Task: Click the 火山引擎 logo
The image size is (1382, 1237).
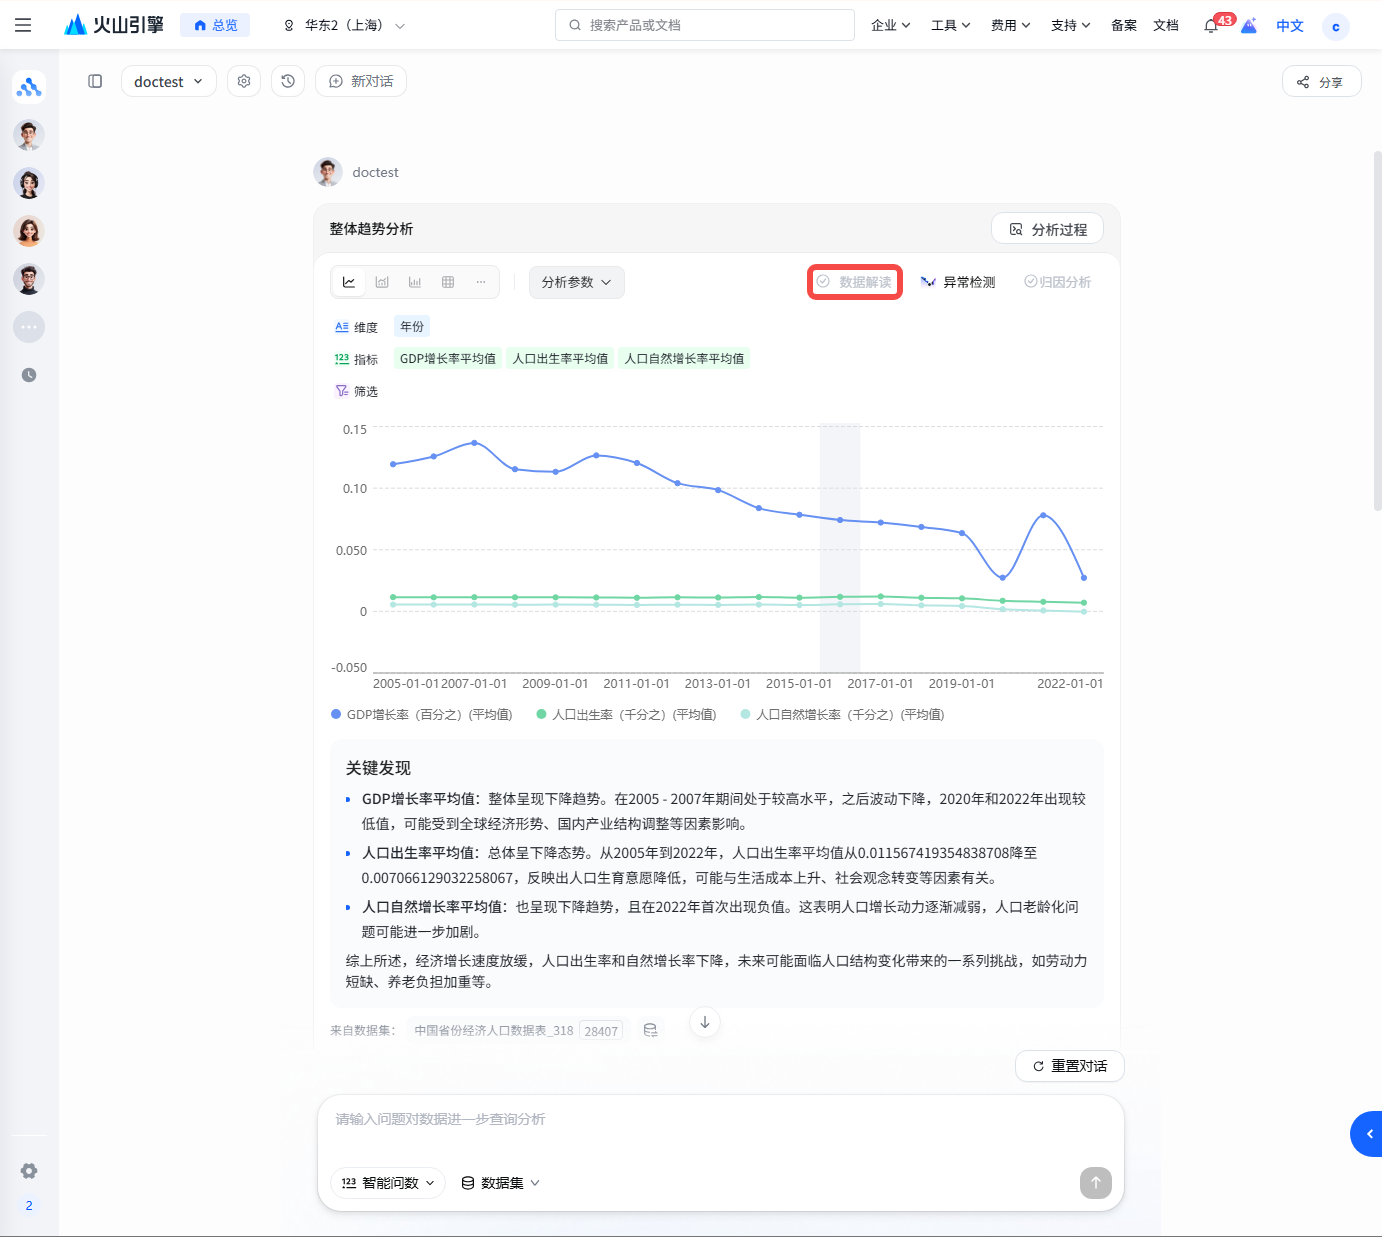Action: click(x=113, y=25)
